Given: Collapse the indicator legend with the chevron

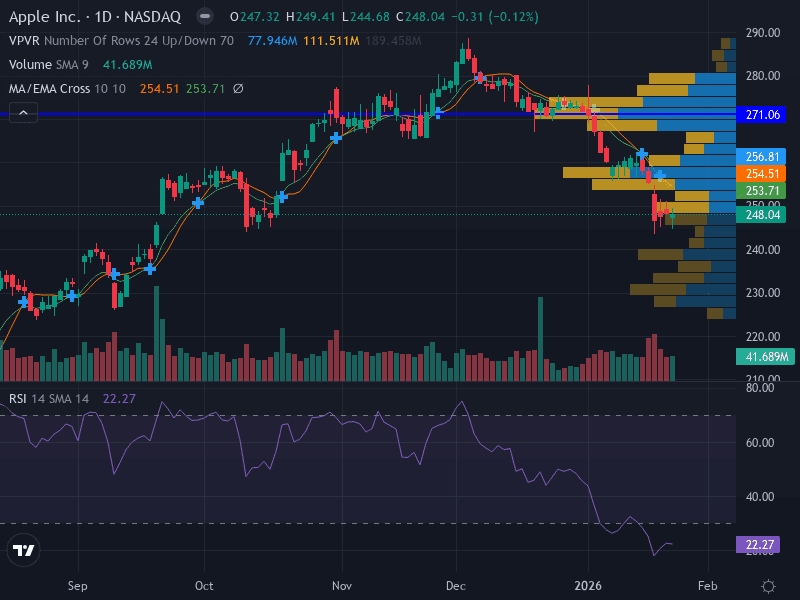Looking at the screenshot, I should 23,112.
